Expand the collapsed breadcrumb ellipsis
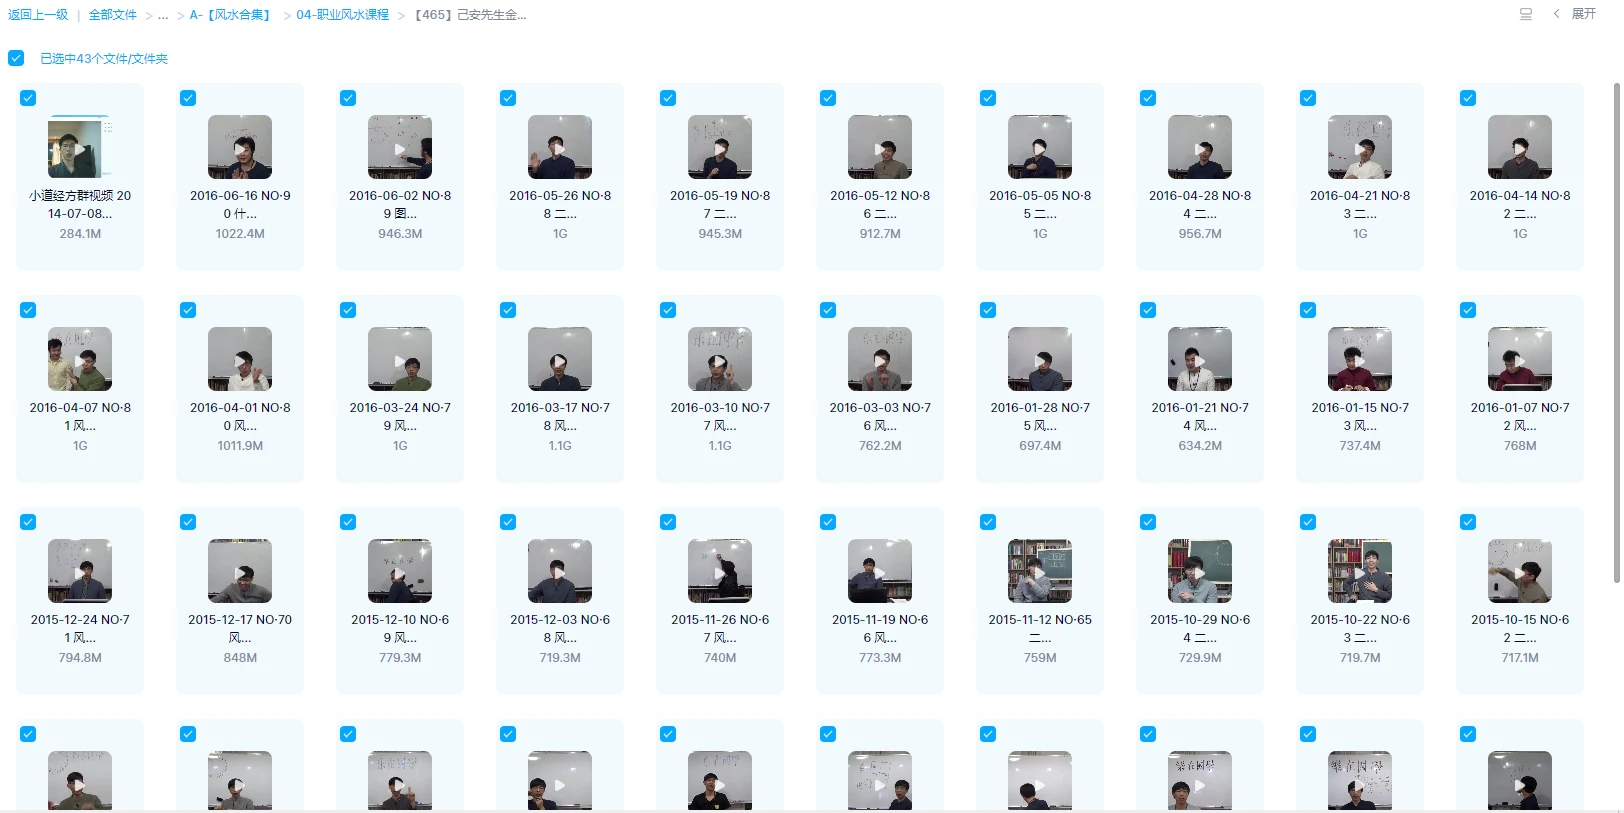This screenshot has height=813, width=1624. [x=163, y=15]
